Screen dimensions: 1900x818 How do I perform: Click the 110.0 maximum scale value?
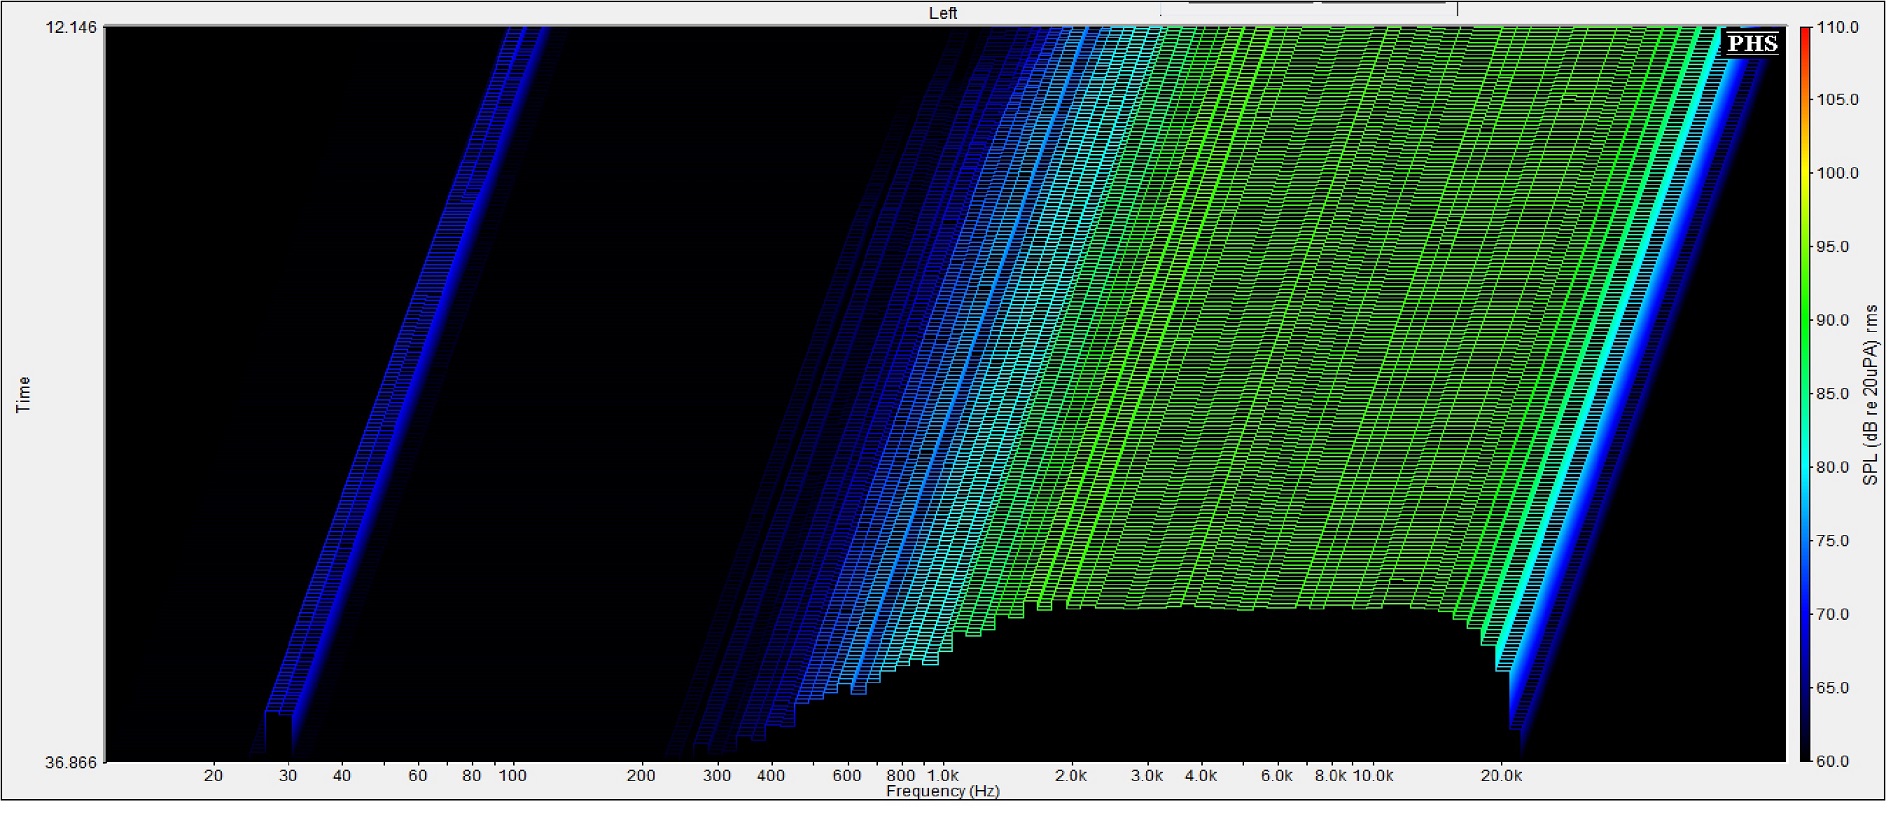pos(1837,27)
